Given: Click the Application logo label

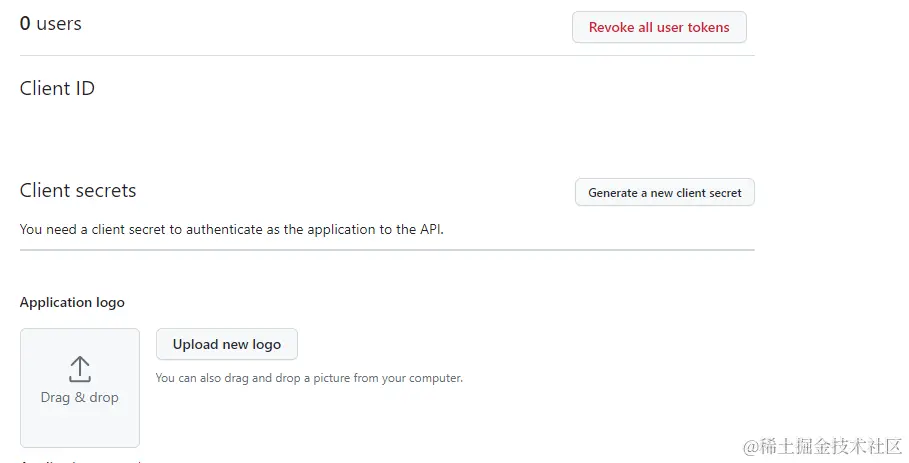Looking at the screenshot, I should coord(72,302).
